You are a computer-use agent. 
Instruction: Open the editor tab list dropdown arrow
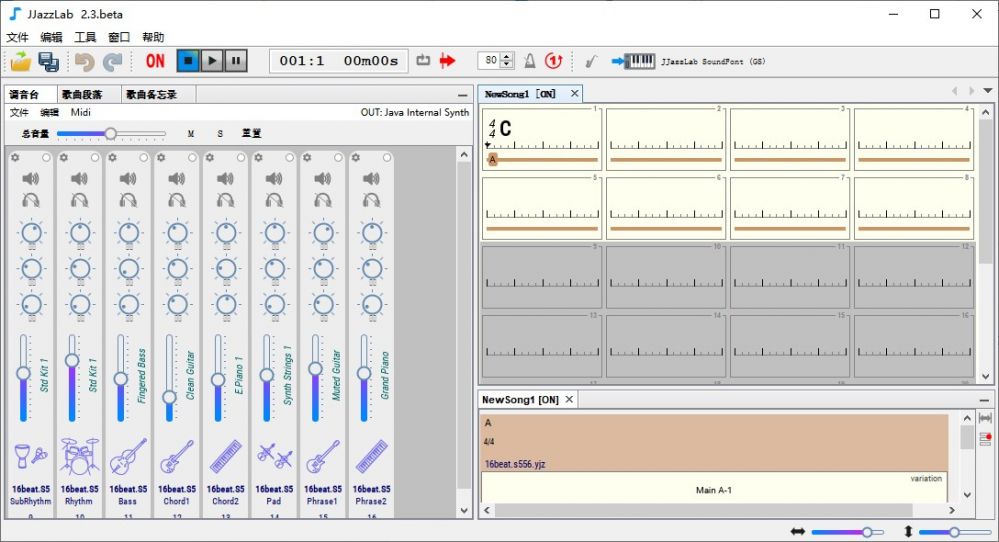(x=988, y=91)
